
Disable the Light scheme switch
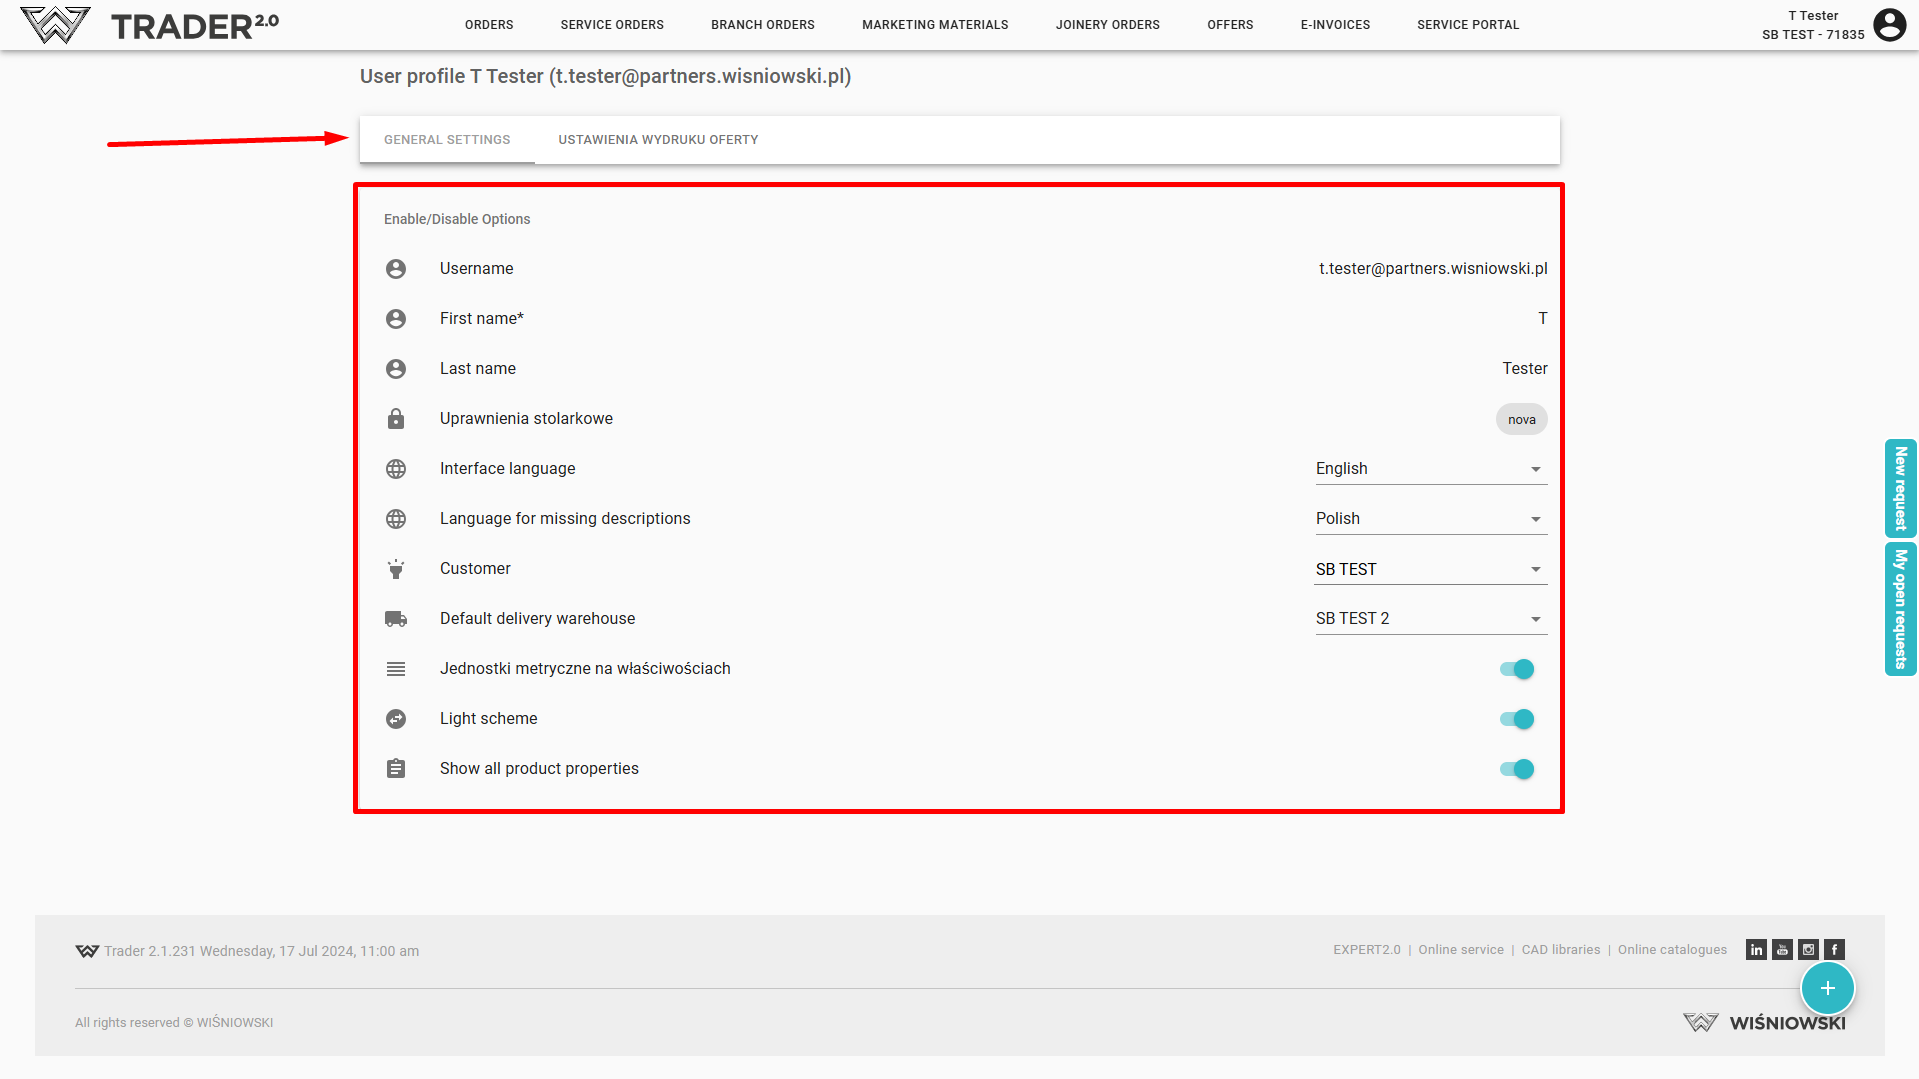click(1517, 719)
